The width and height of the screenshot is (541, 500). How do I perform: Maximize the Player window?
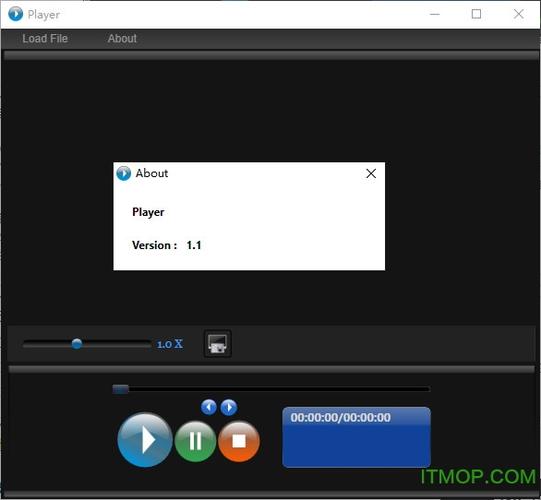coord(476,14)
